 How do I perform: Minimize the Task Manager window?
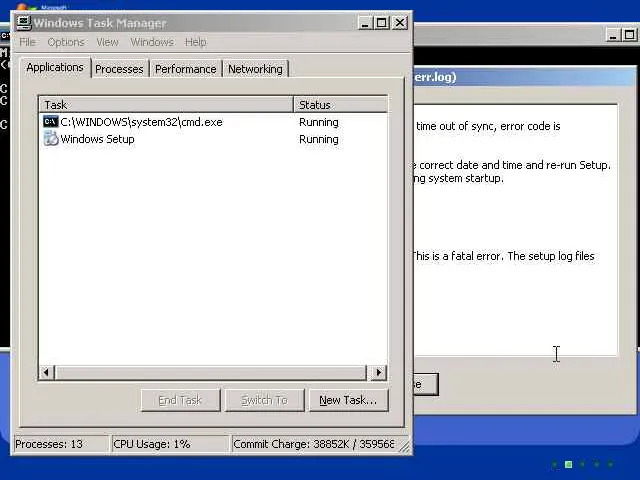coord(365,23)
